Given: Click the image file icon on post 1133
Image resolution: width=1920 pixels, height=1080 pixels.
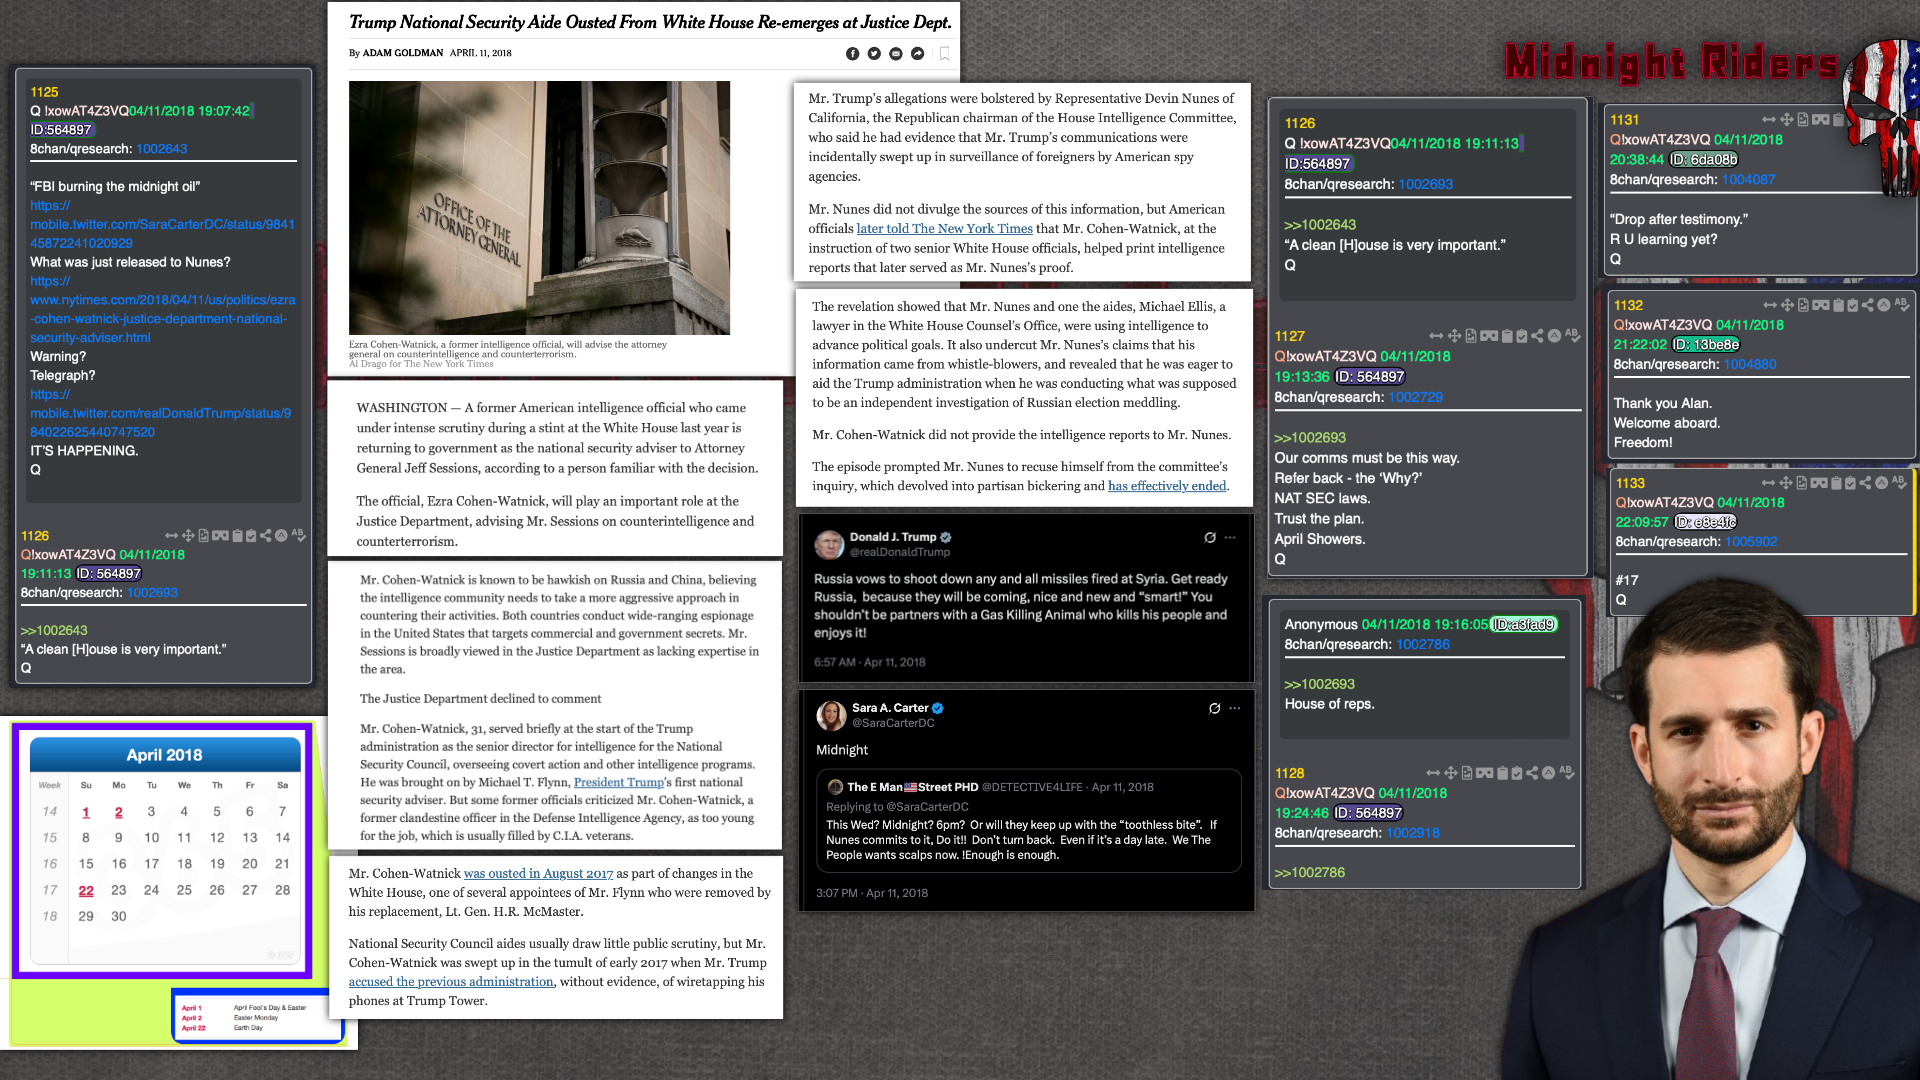Looking at the screenshot, I should coord(1801,483).
